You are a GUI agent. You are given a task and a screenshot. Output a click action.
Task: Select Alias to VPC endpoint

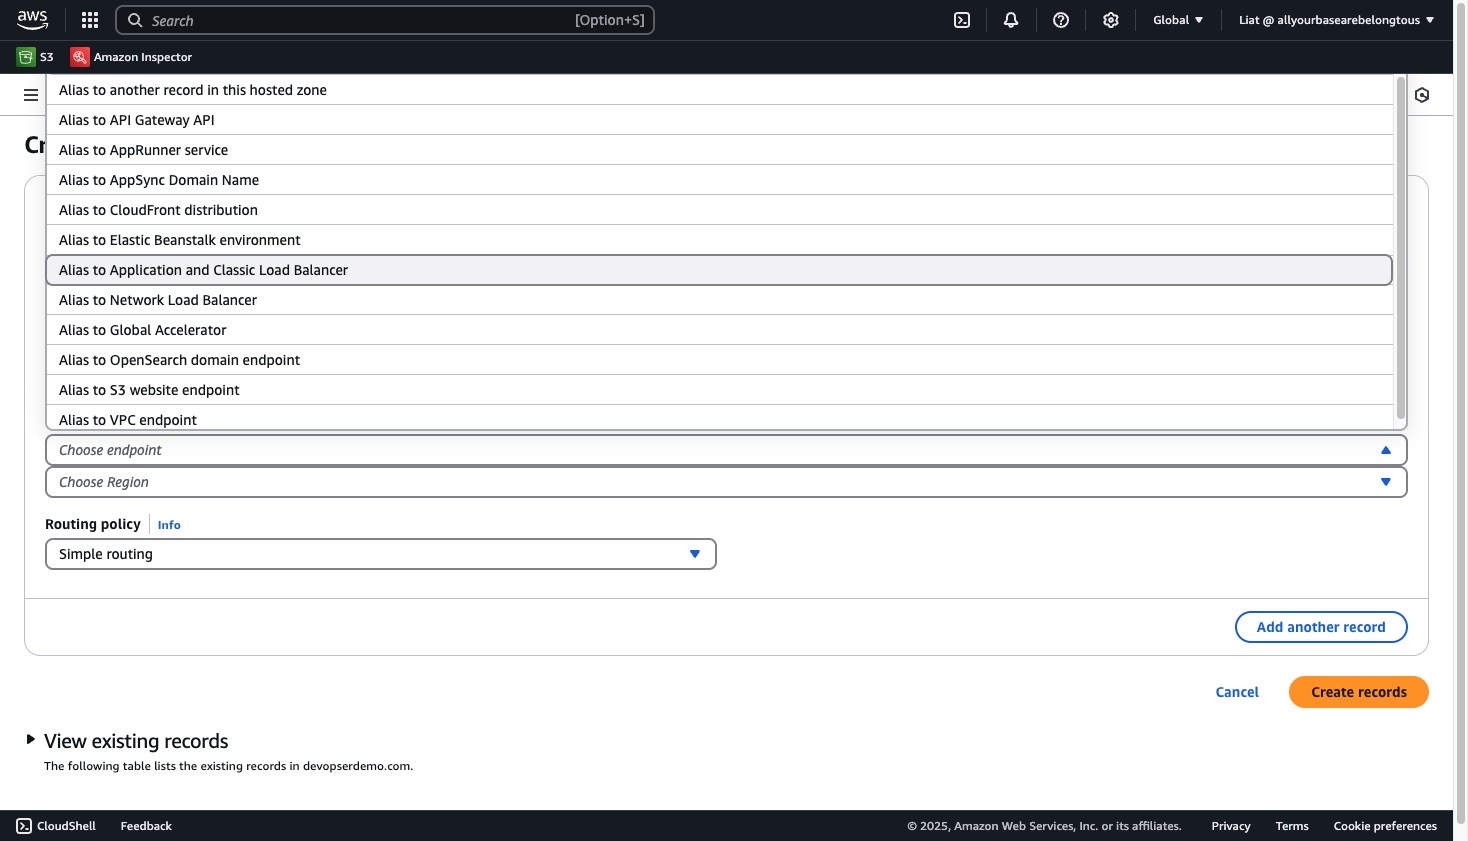pos(719,418)
